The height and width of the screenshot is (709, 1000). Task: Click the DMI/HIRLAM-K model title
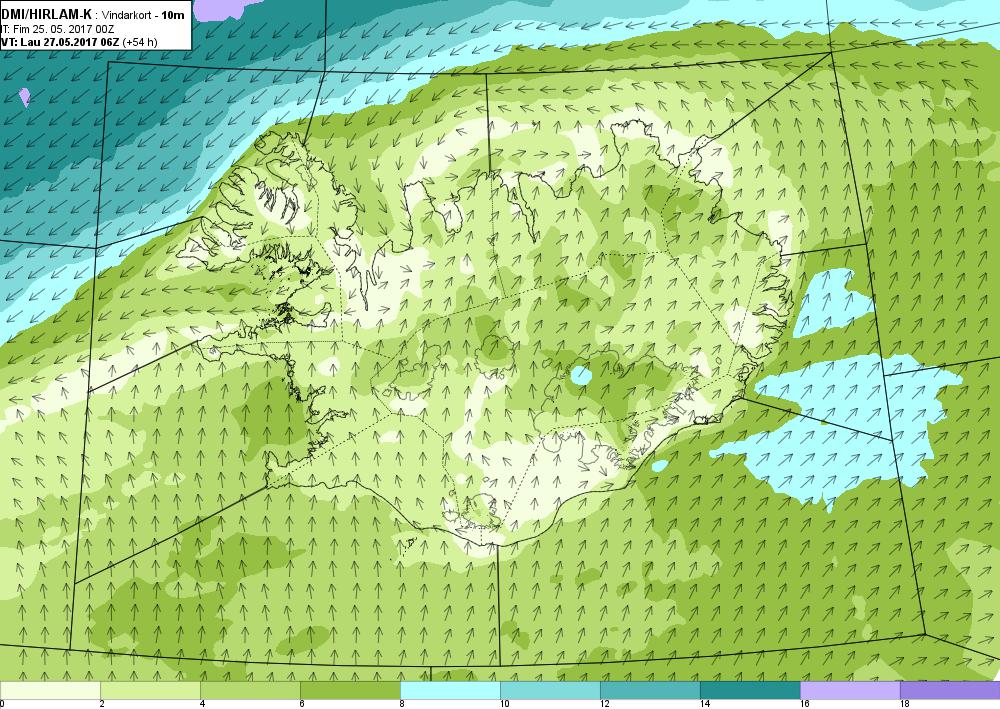point(46,14)
